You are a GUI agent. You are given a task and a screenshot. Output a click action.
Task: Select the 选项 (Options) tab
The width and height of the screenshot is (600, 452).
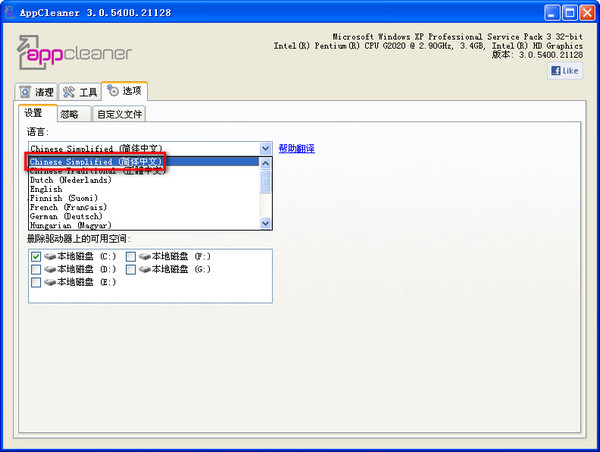[124, 91]
